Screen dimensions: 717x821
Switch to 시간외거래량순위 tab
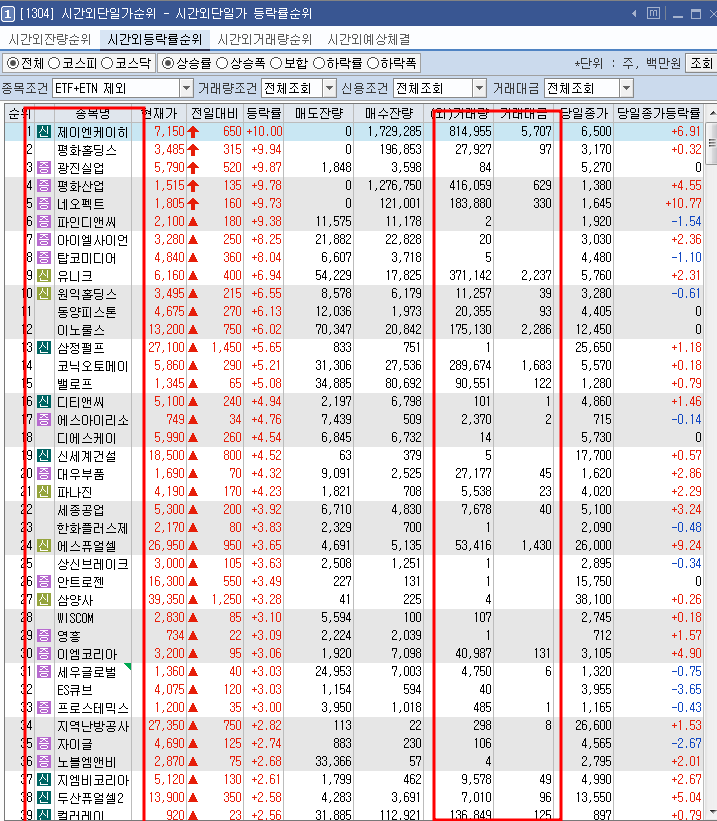[x=264, y=39]
